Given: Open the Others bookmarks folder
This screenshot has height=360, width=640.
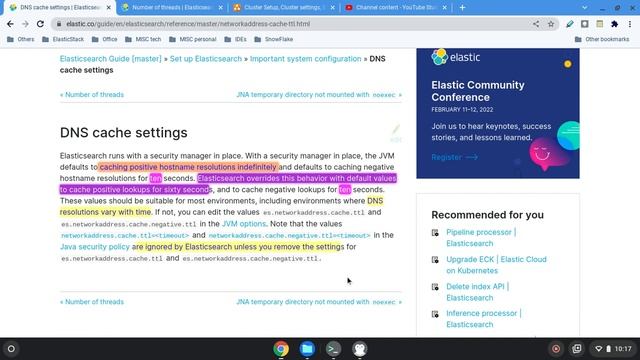Looking at the screenshot, I should click(21, 39).
